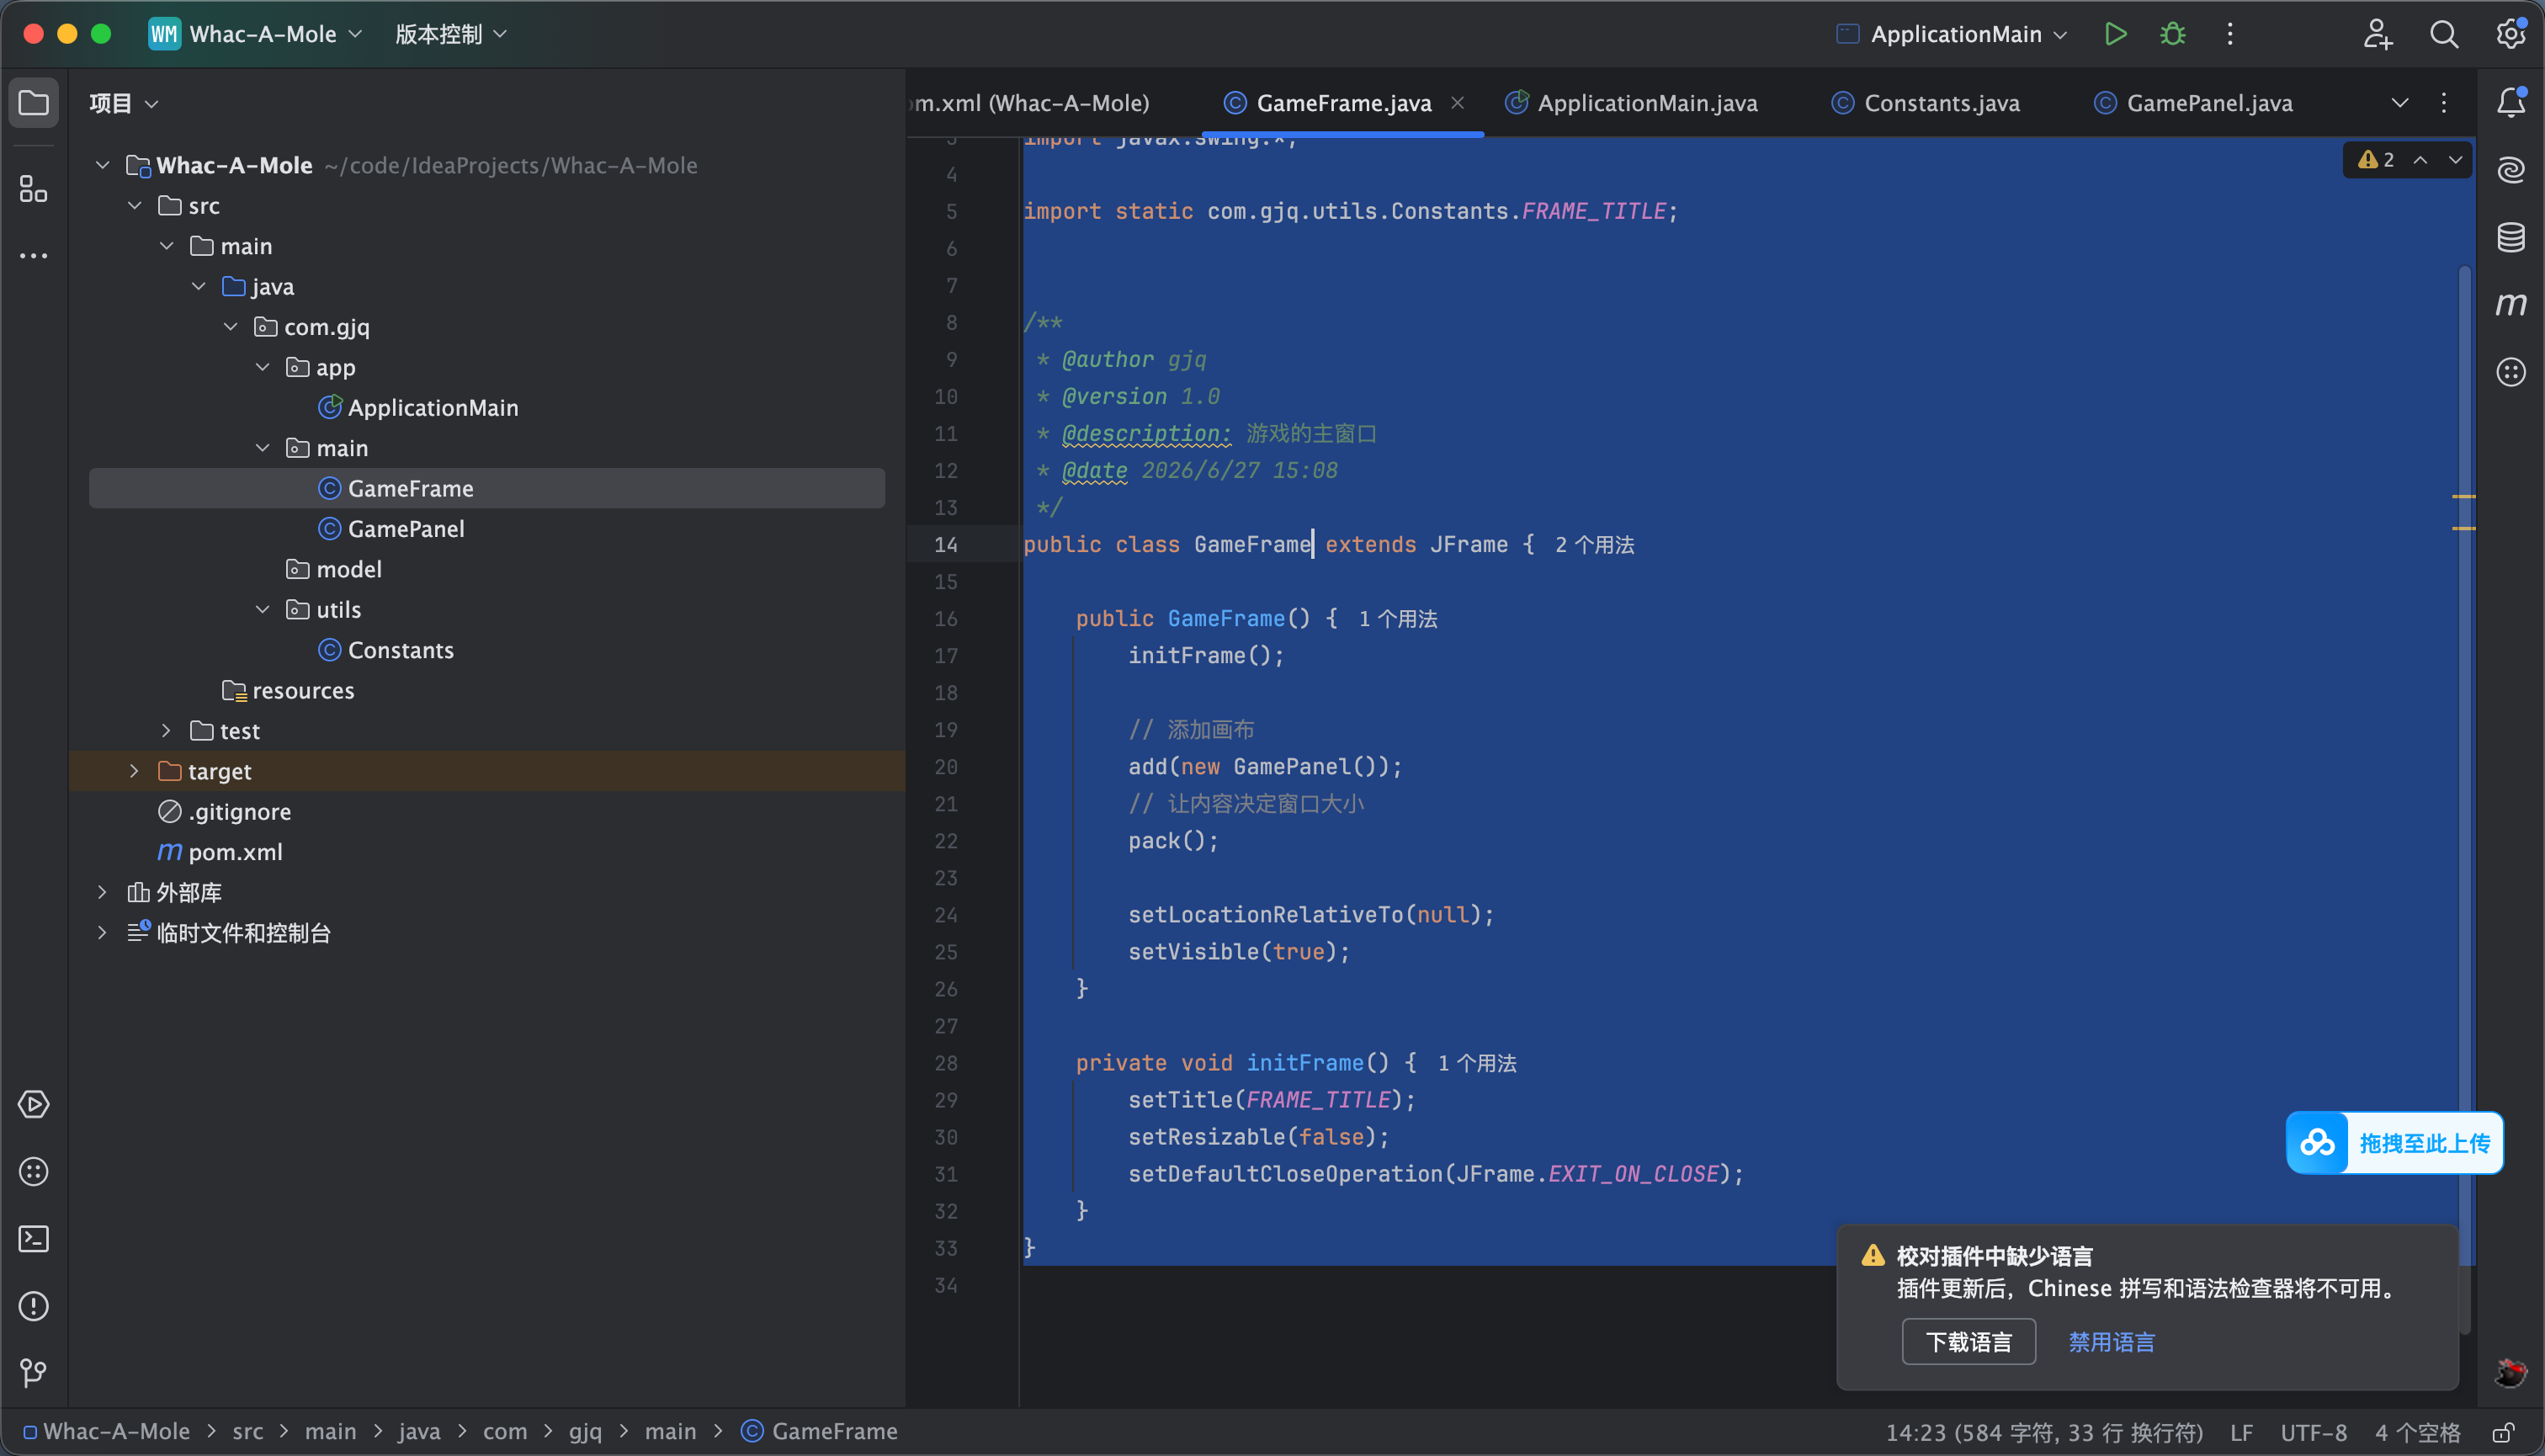The width and height of the screenshot is (2545, 1456).
Task: Expand the 临时文件和控制台 node
Action: point(102,933)
